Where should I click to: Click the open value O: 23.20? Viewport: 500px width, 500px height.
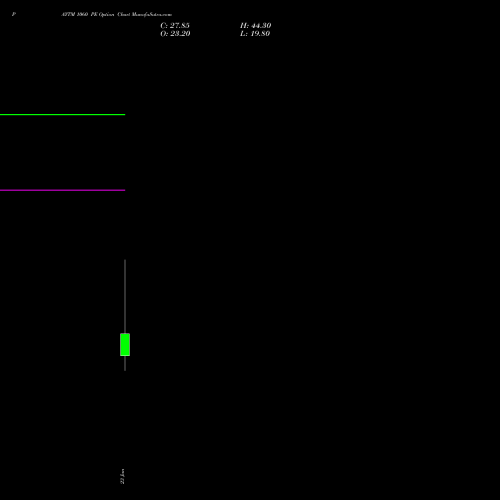coord(175,34)
